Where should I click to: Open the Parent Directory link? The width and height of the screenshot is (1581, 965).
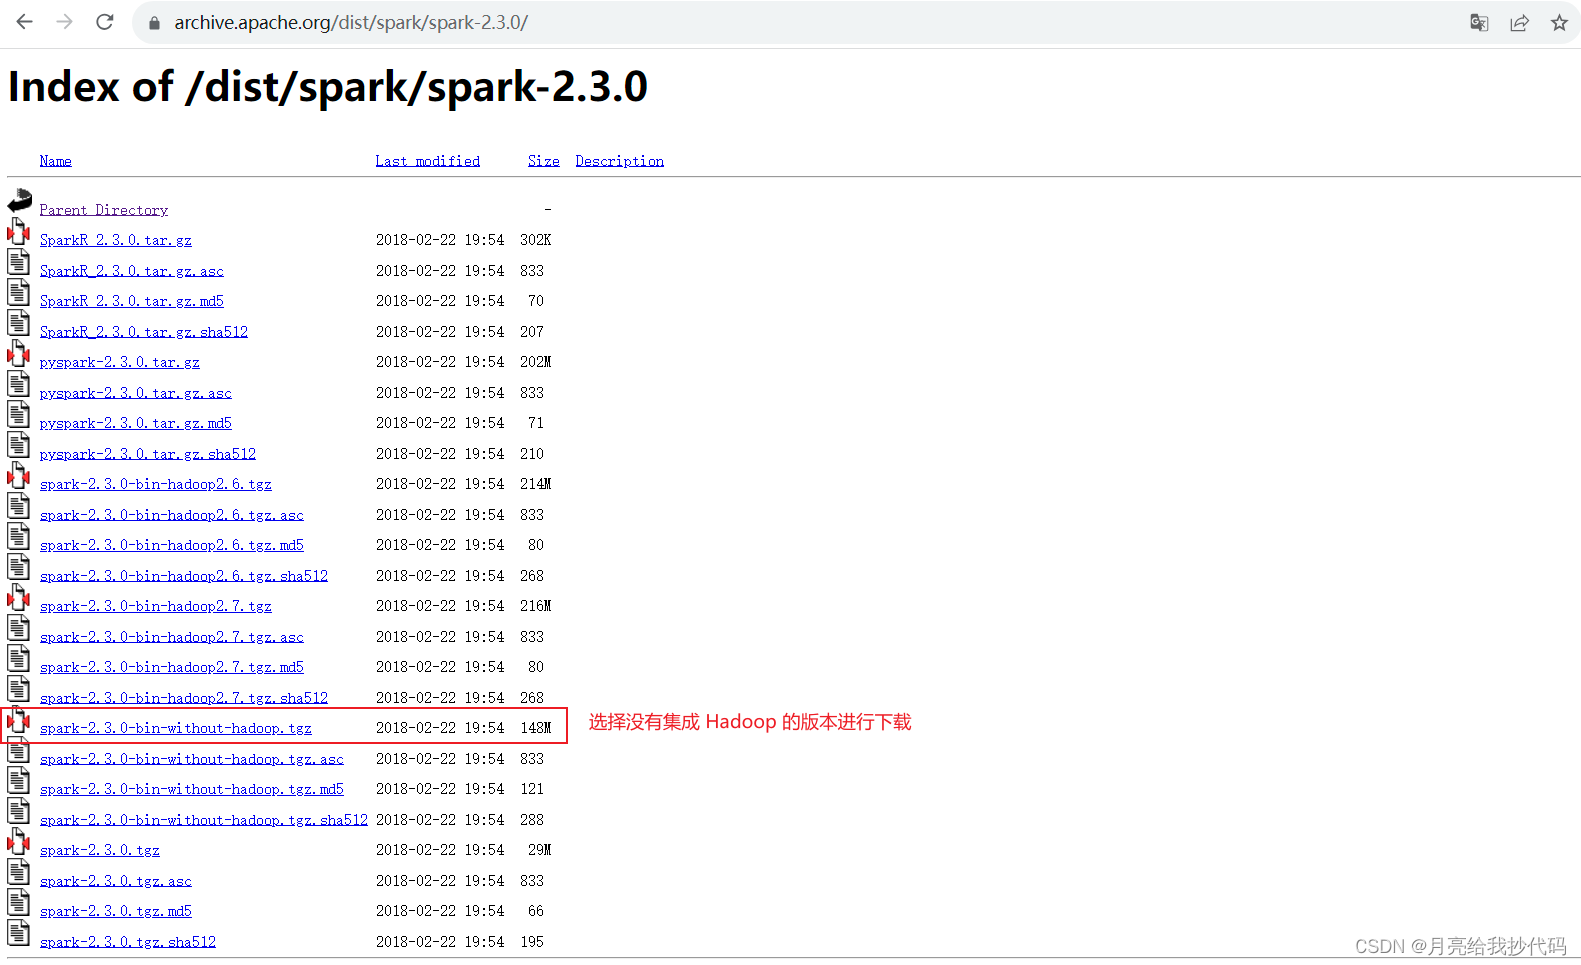[x=104, y=210]
